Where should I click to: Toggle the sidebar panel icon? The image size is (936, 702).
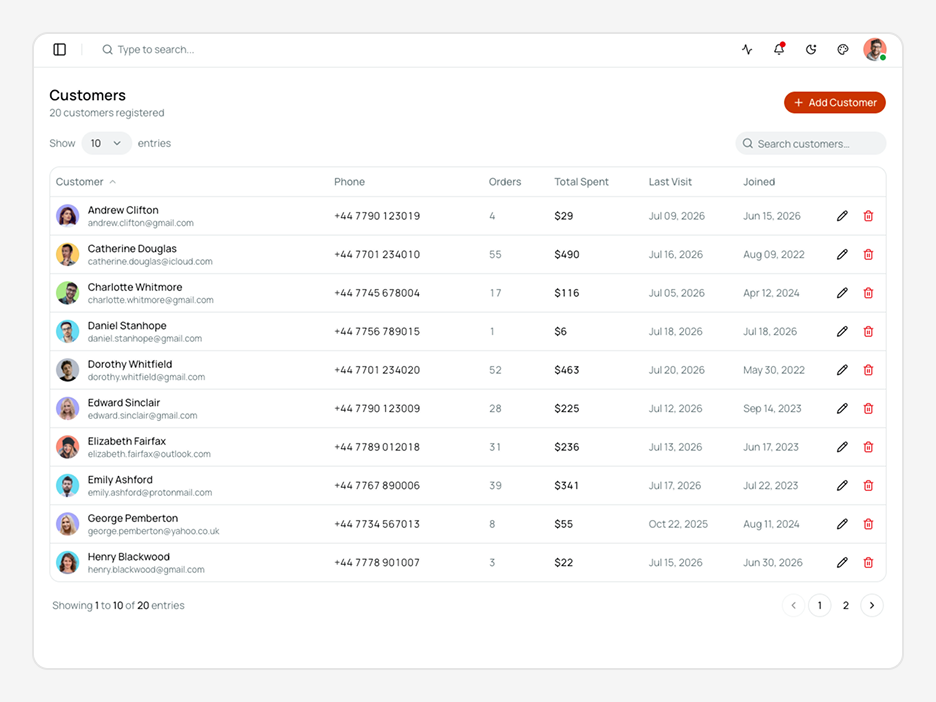coord(60,50)
